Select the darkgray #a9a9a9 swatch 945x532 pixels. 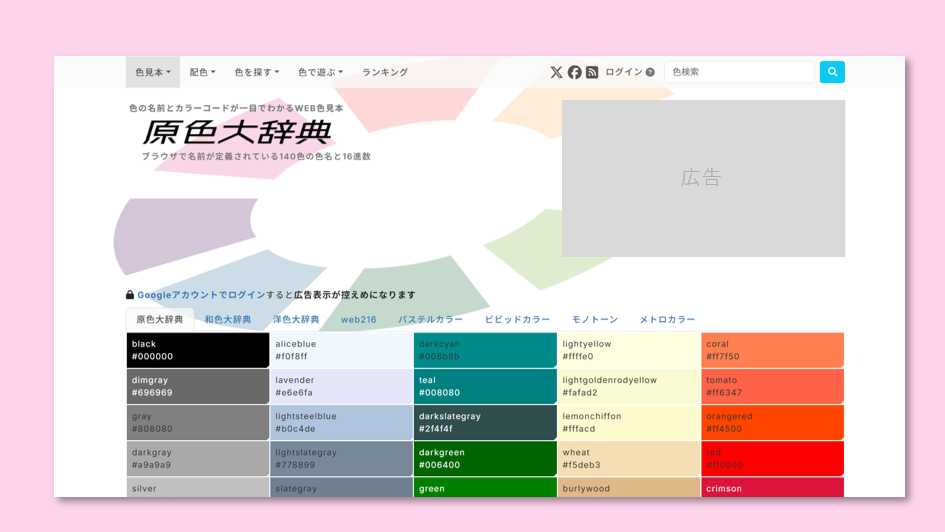point(198,458)
